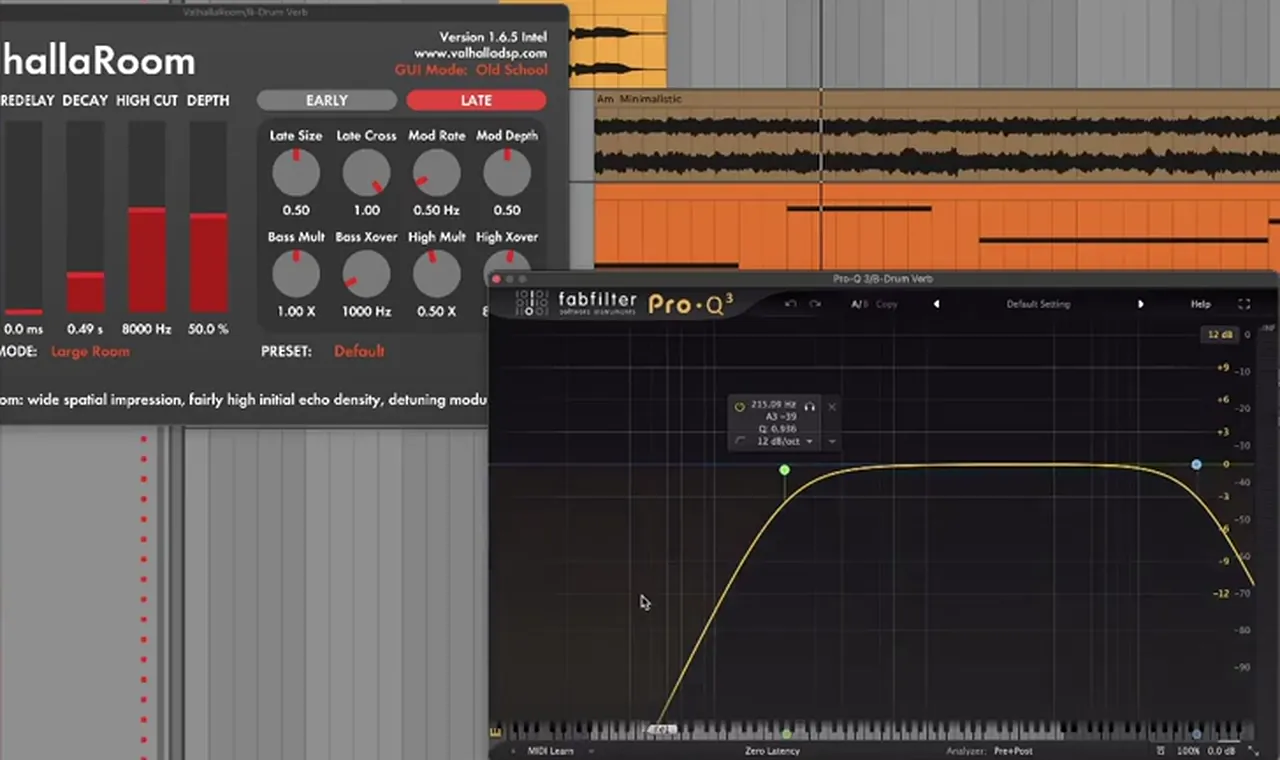
Task: Select the Am Minimalistic audio clip
Action: coord(937,135)
